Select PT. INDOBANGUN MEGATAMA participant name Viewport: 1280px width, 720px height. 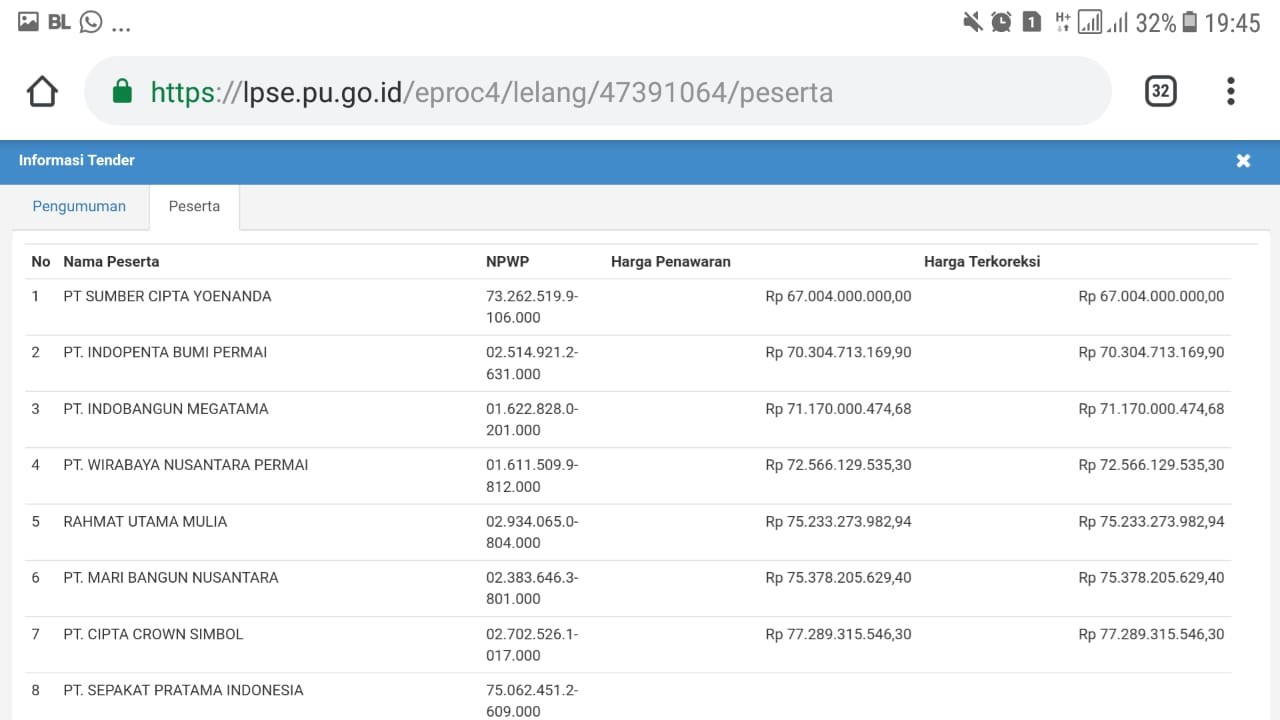[165, 409]
